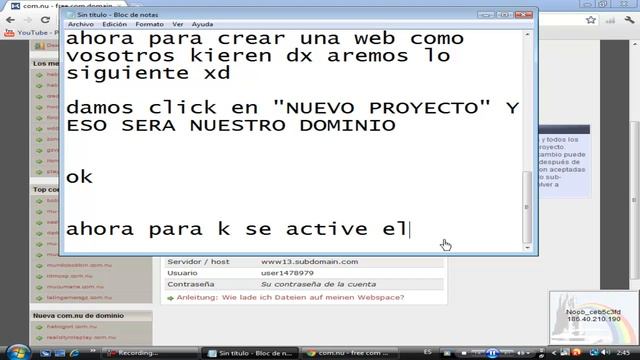
Task: Click the "Los me" sidebar heading
Action: click(x=46, y=63)
